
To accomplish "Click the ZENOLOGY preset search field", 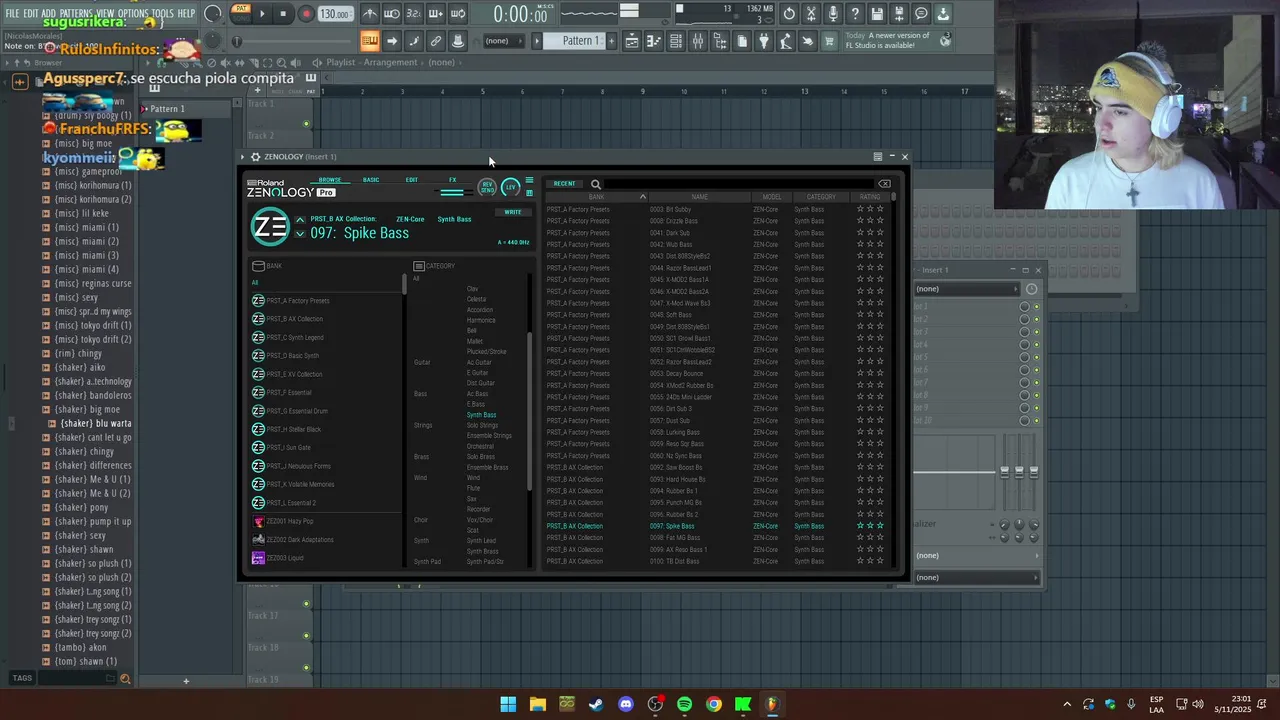I will (x=740, y=184).
